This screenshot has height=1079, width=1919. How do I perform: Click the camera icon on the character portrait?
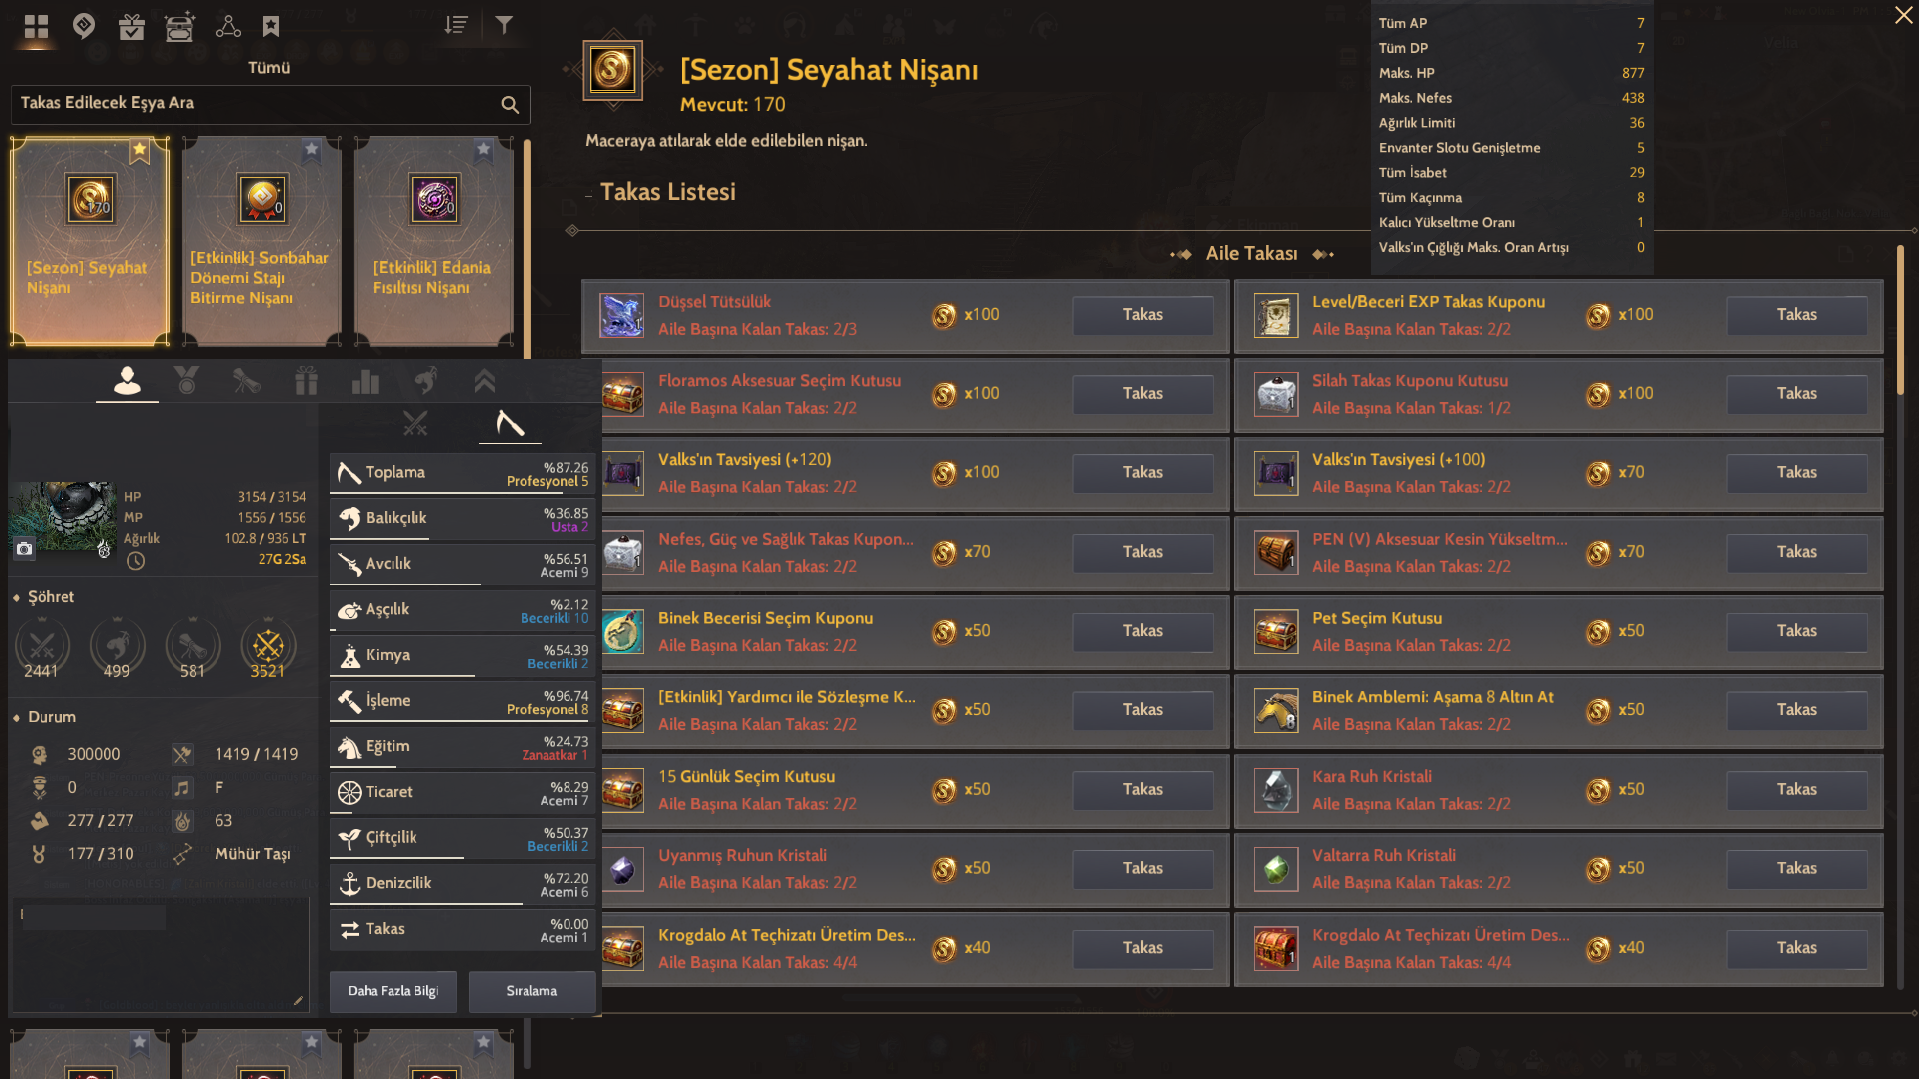coord(25,548)
